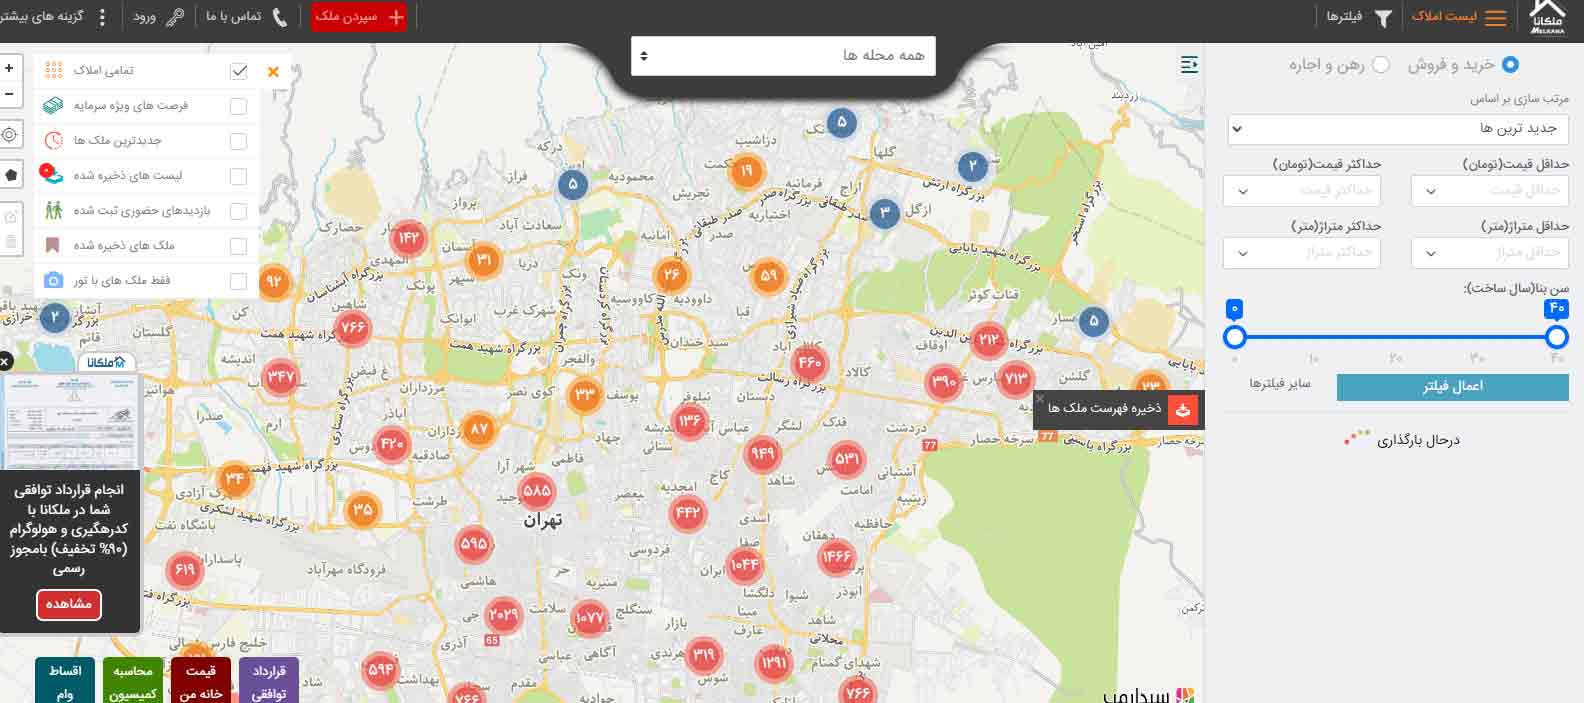
Task: Check ملک های ذخیره شده checkbox
Action: point(238,246)
